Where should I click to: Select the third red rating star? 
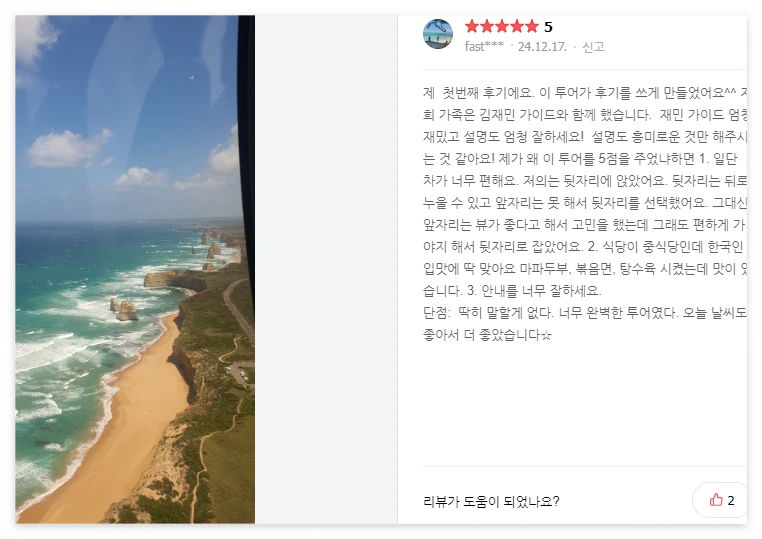point(502,26)
